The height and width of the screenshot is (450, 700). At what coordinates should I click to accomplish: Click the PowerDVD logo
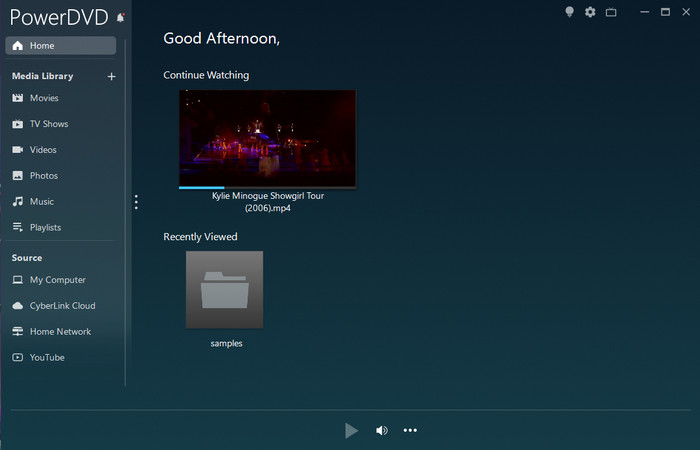coord(59,17)
